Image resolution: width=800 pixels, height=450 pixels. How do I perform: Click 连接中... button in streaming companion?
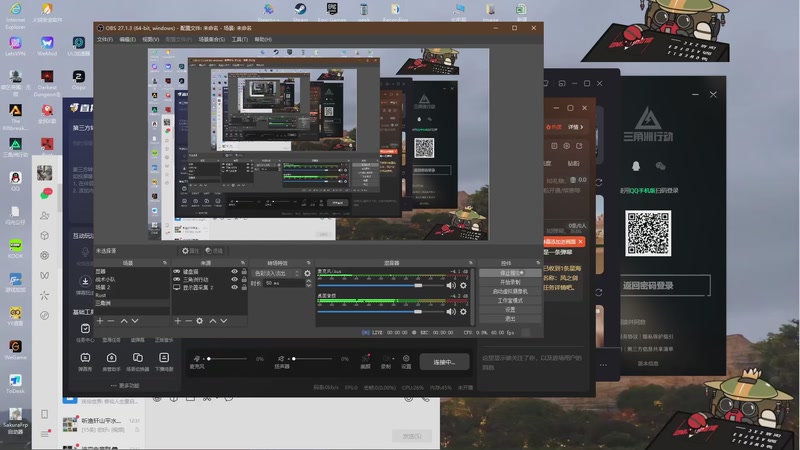(x=444, y=362)
